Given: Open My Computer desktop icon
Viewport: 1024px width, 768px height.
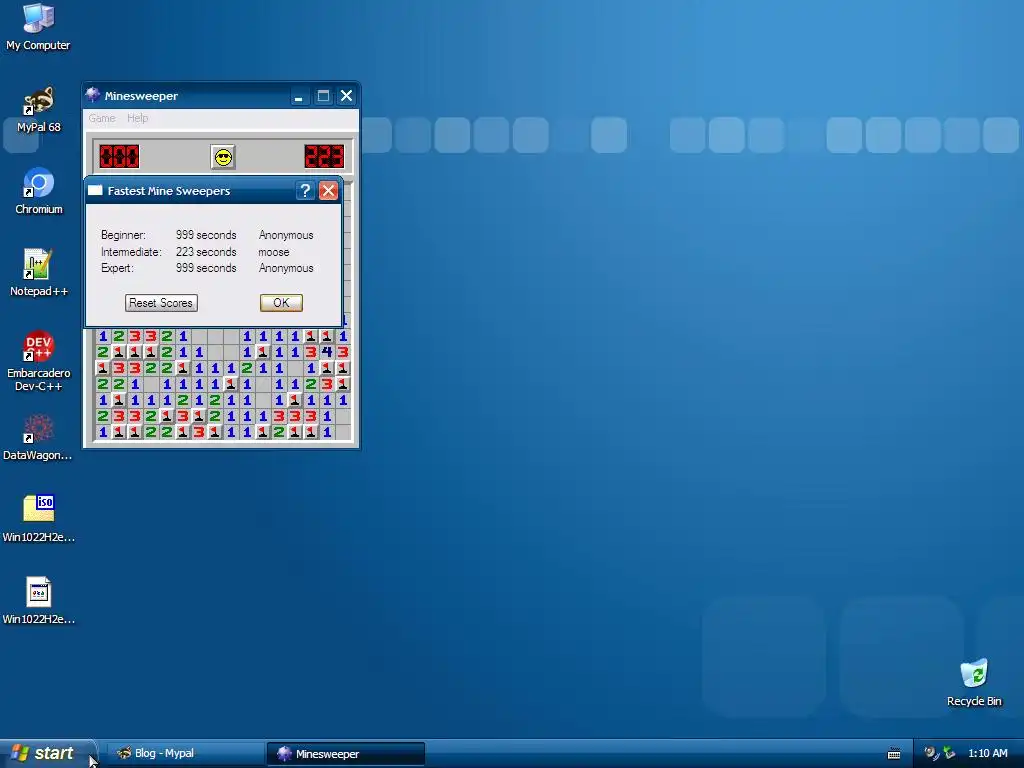Looking at the screenshot, I should [38, 27].
